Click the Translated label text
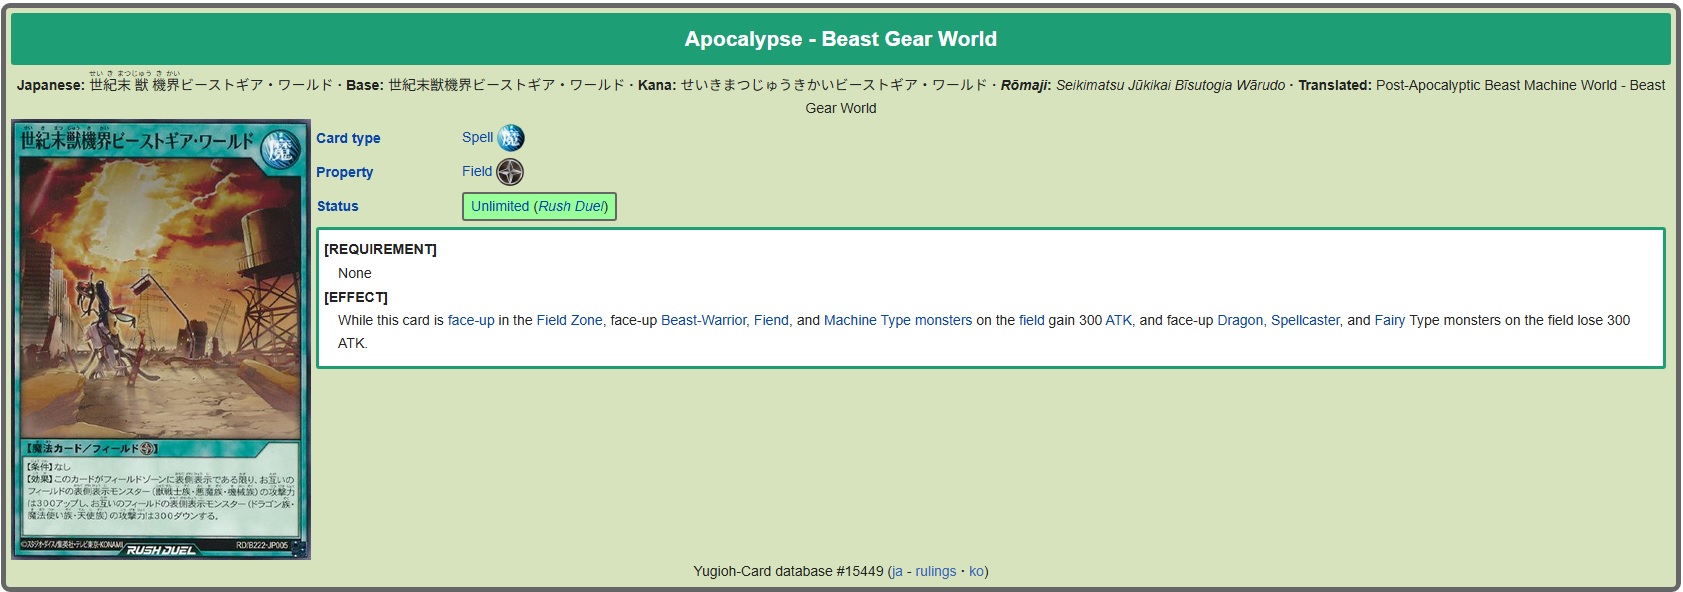1683x592 pixels. 1335,85
